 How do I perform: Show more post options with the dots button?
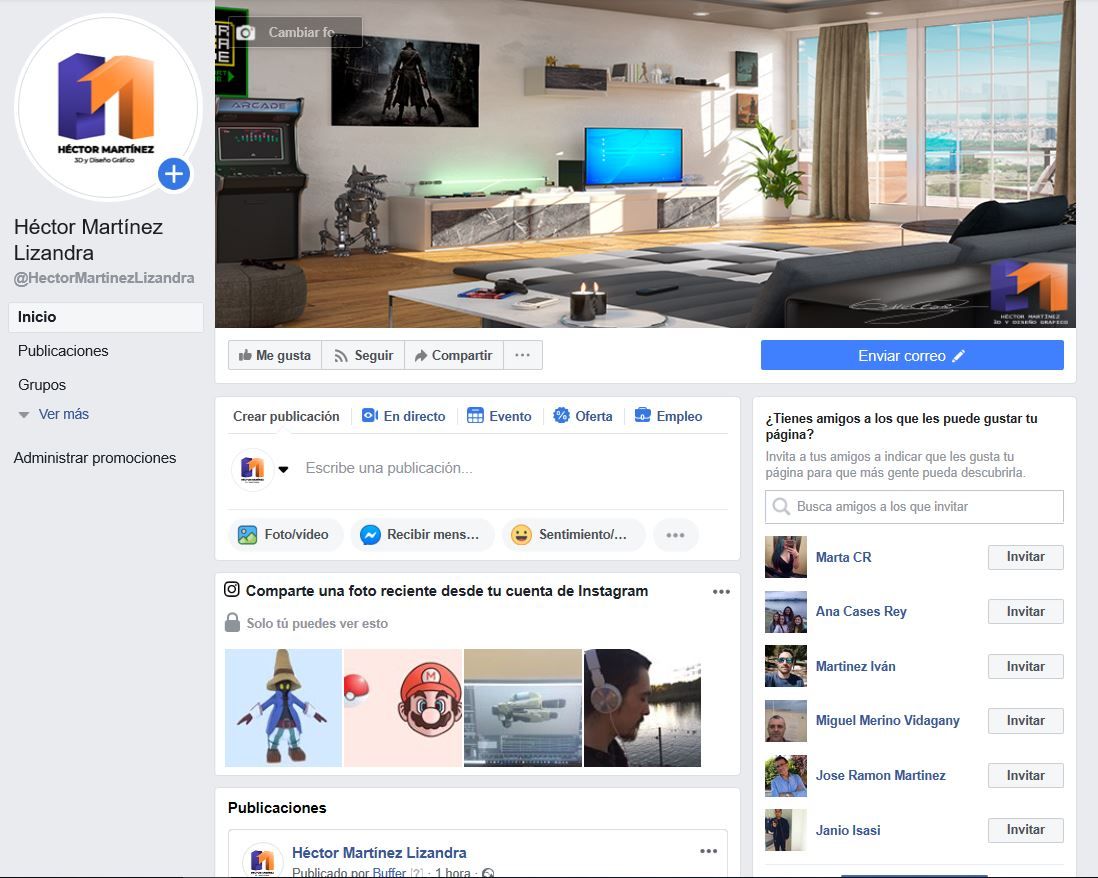675,535
